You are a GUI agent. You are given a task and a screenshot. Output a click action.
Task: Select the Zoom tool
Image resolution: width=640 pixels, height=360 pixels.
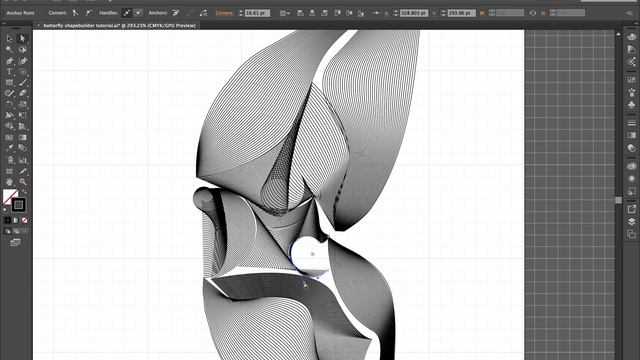tap(23, 182)
